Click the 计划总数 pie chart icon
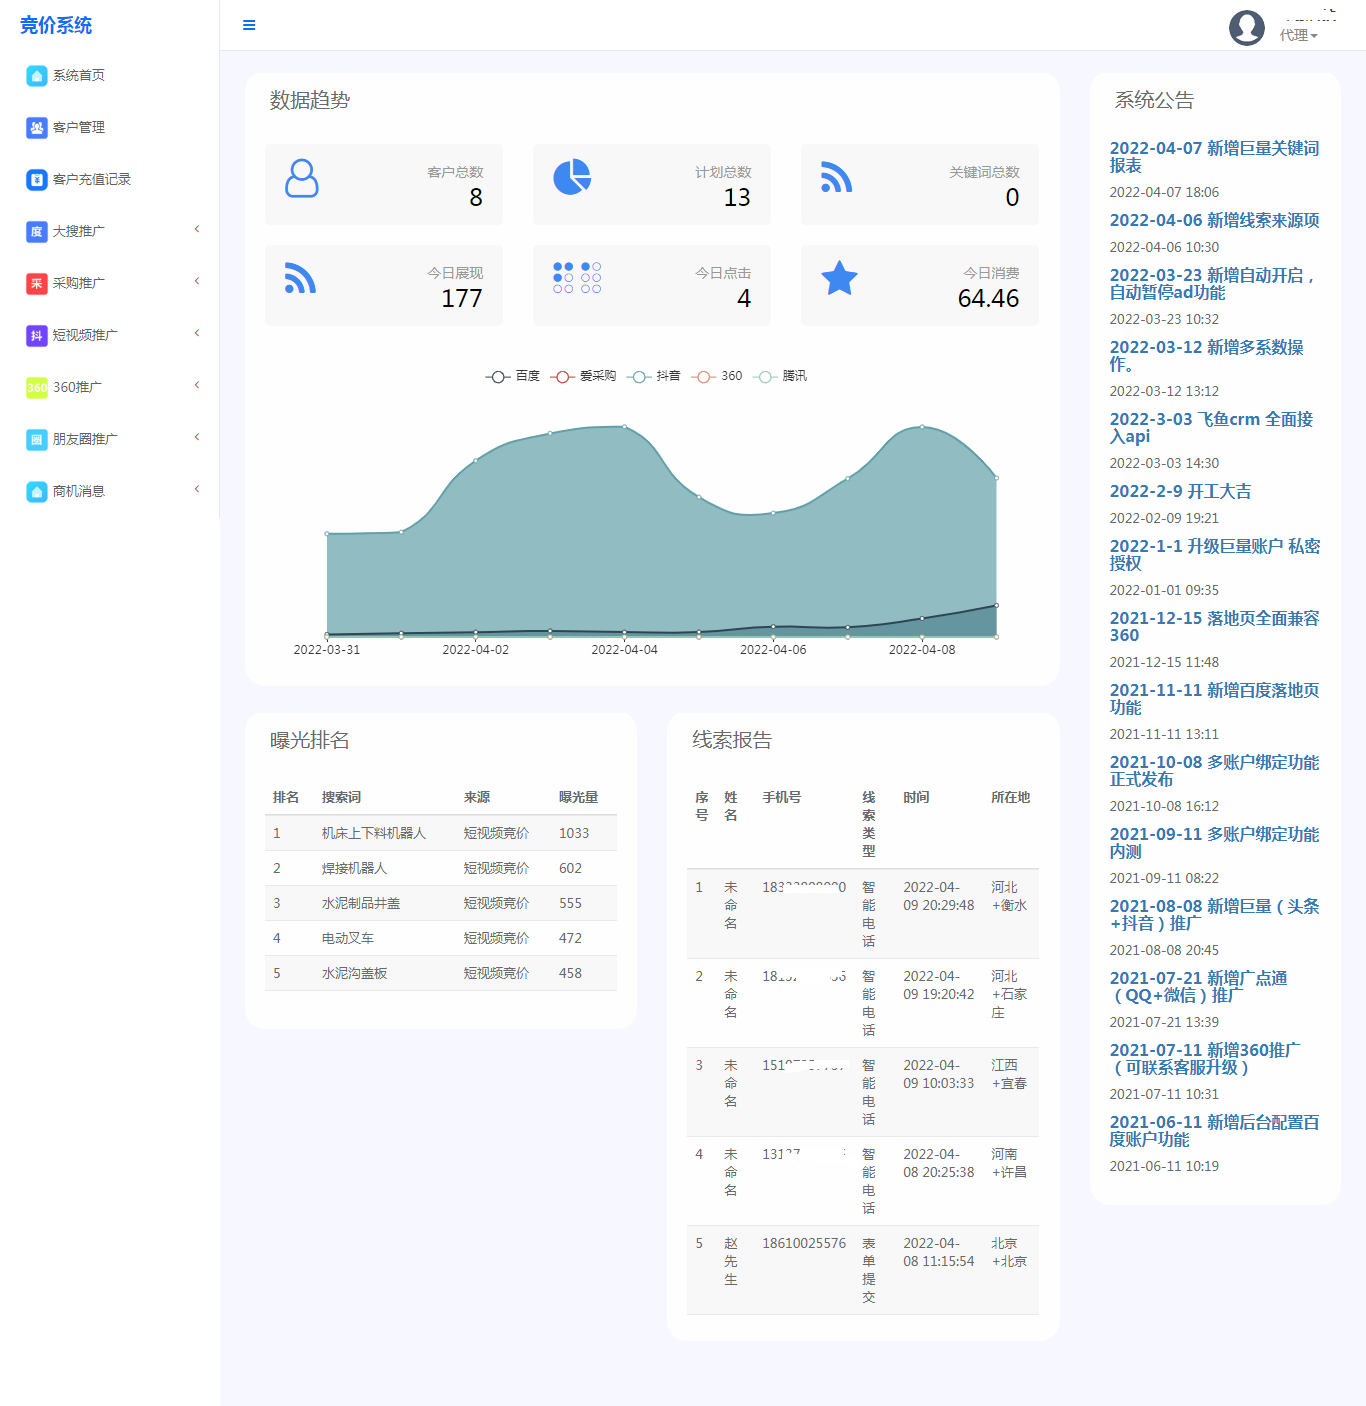1366x1406 pixels. click(x=572, y=177)
